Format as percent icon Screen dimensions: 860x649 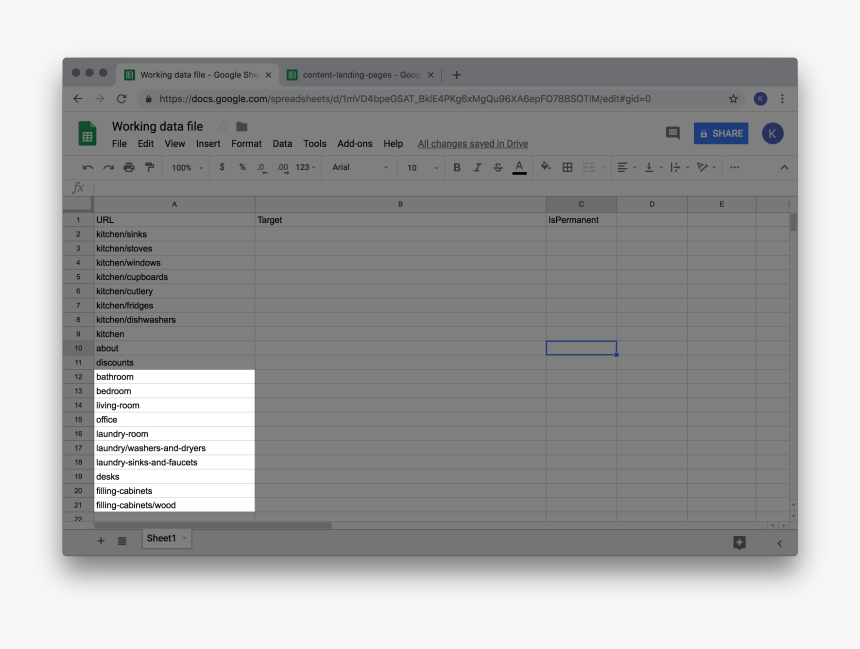(242, 167)
